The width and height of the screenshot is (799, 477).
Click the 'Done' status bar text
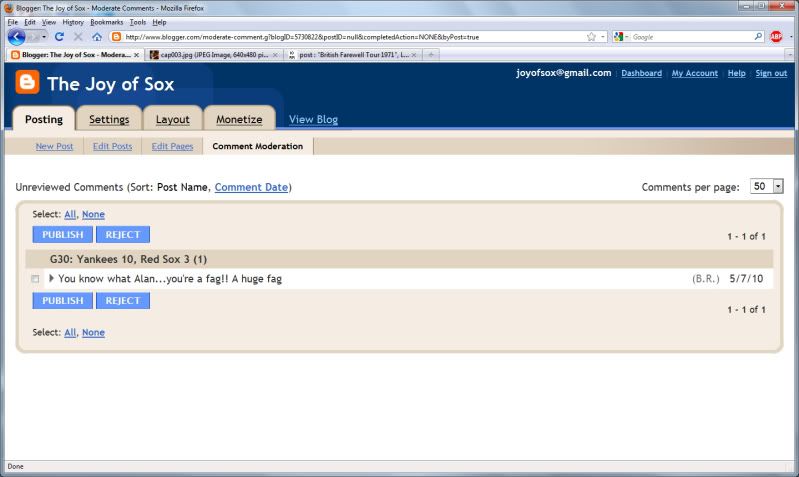[x=15, y=466]
